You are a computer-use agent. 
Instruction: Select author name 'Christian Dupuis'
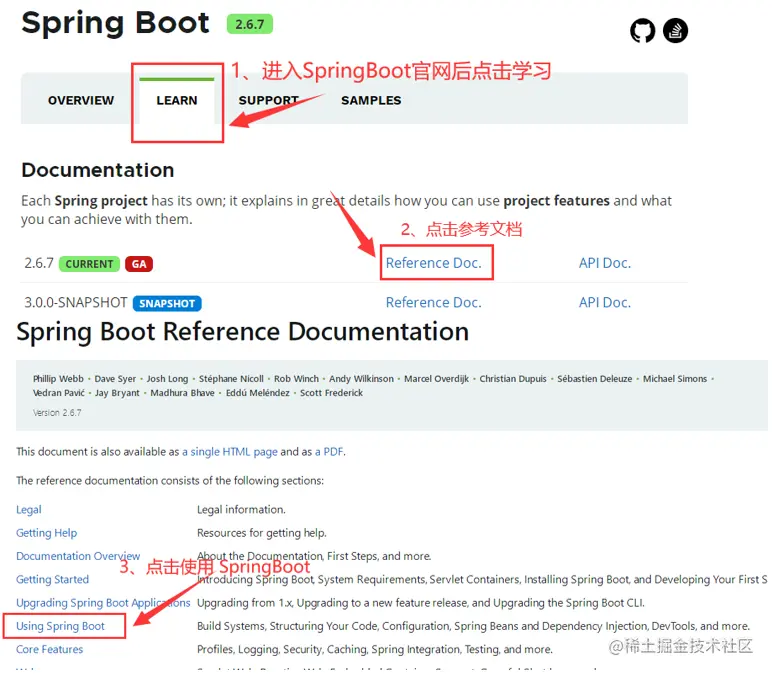click(x=513, y=379)
